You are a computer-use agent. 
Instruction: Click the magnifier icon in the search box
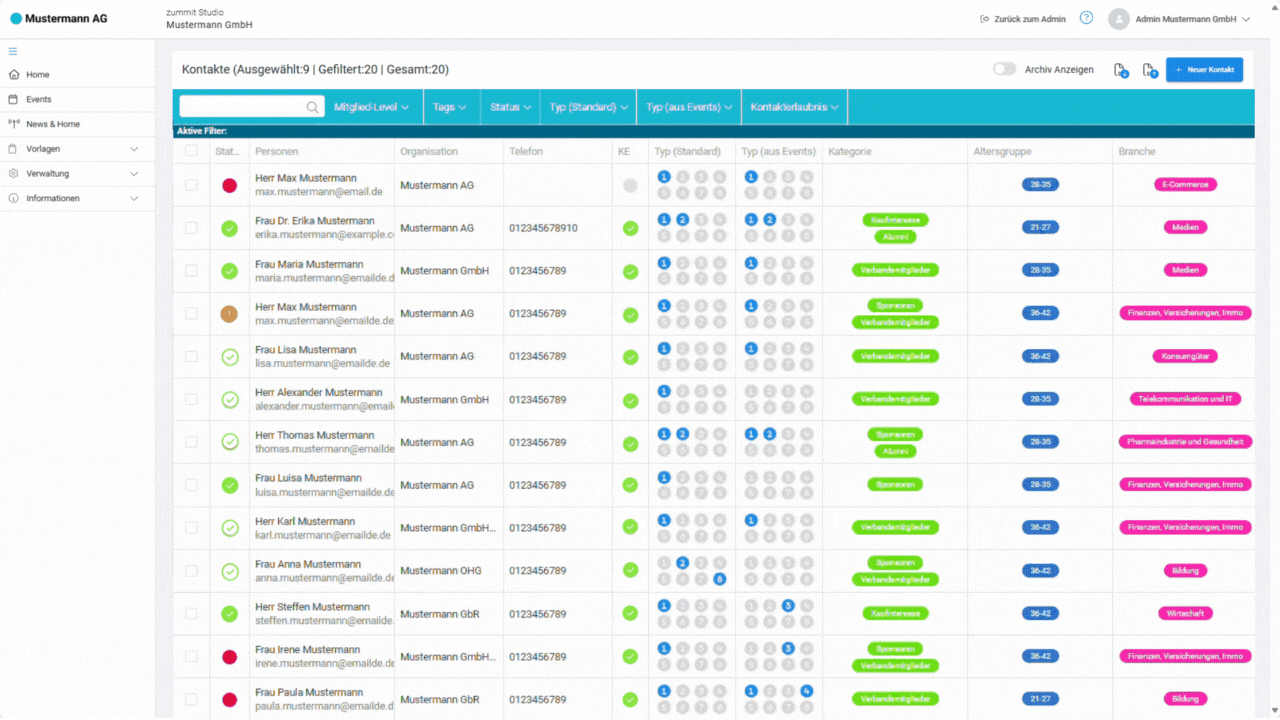[313, 107]
